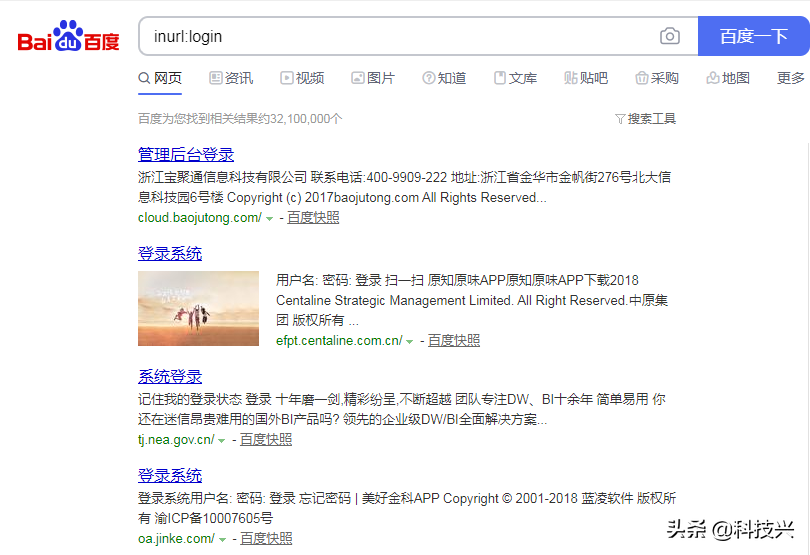
Task: Open 百度快照 for efpt.centaline.com.cn result
Action: (454, 341)
